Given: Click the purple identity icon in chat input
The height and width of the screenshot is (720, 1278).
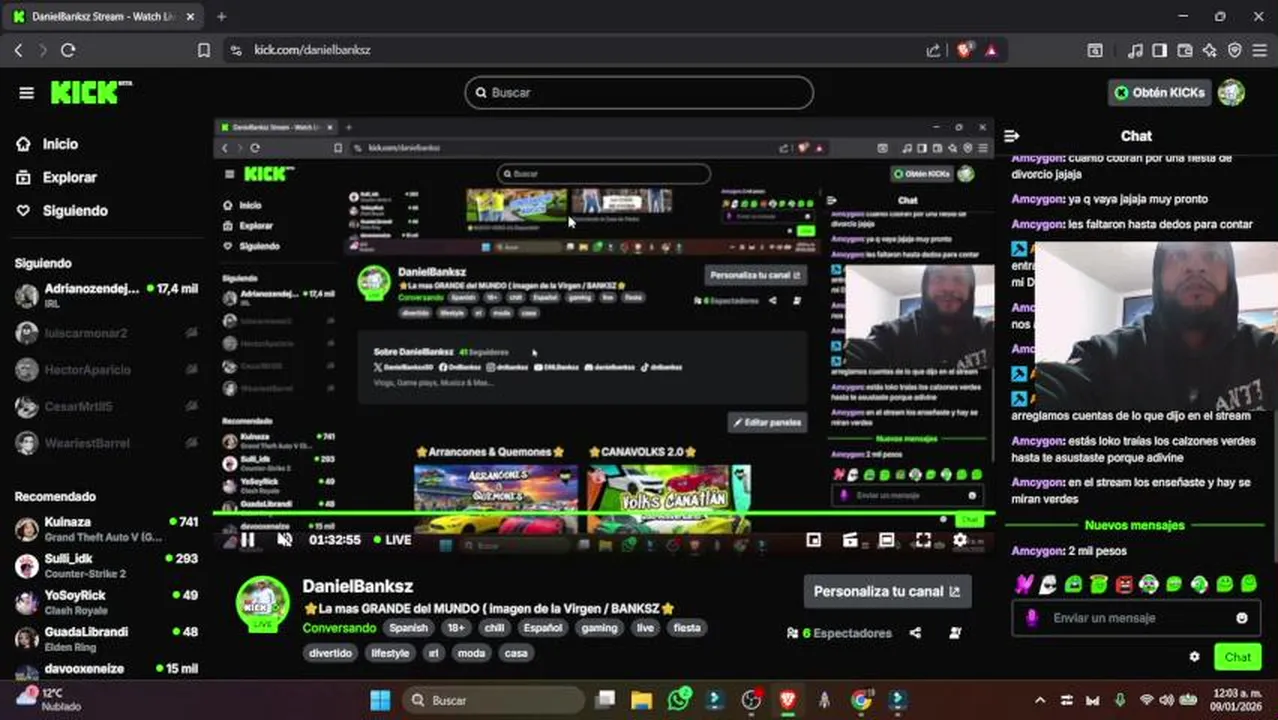Looking at the screenshot, I should coord(1032,618).
